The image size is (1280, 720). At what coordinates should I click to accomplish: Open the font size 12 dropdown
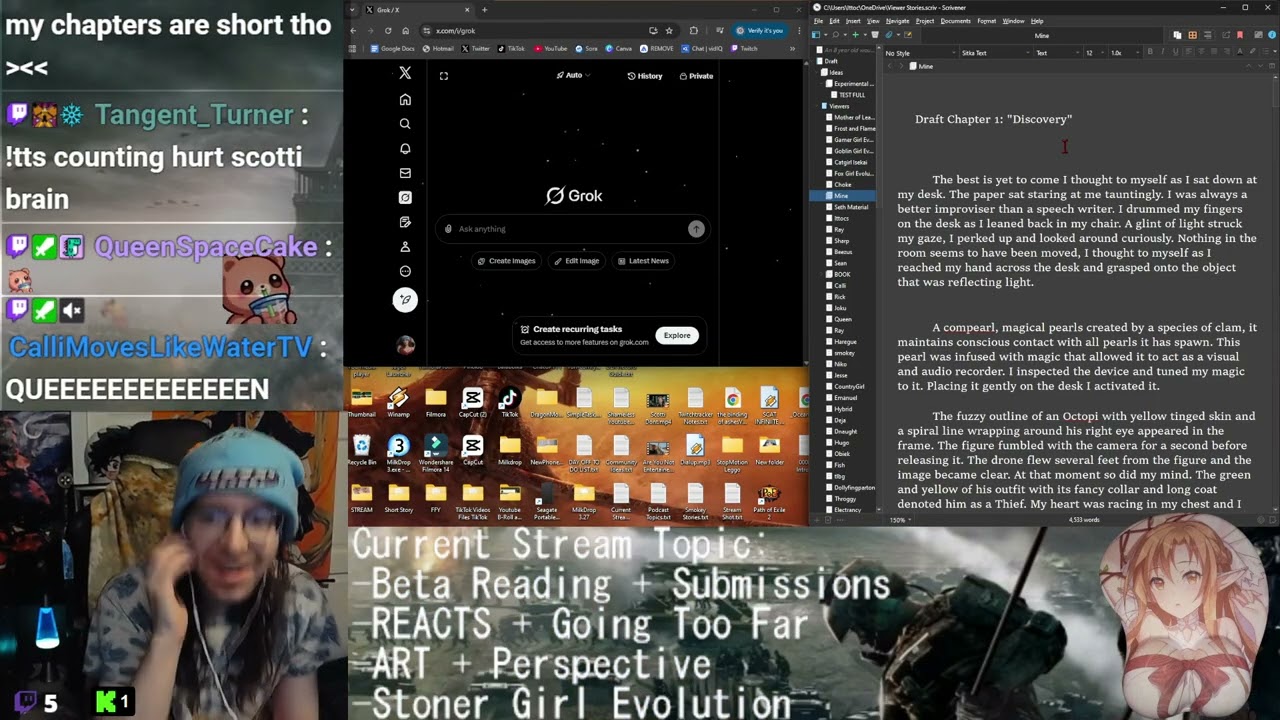tap(1094, 53)
